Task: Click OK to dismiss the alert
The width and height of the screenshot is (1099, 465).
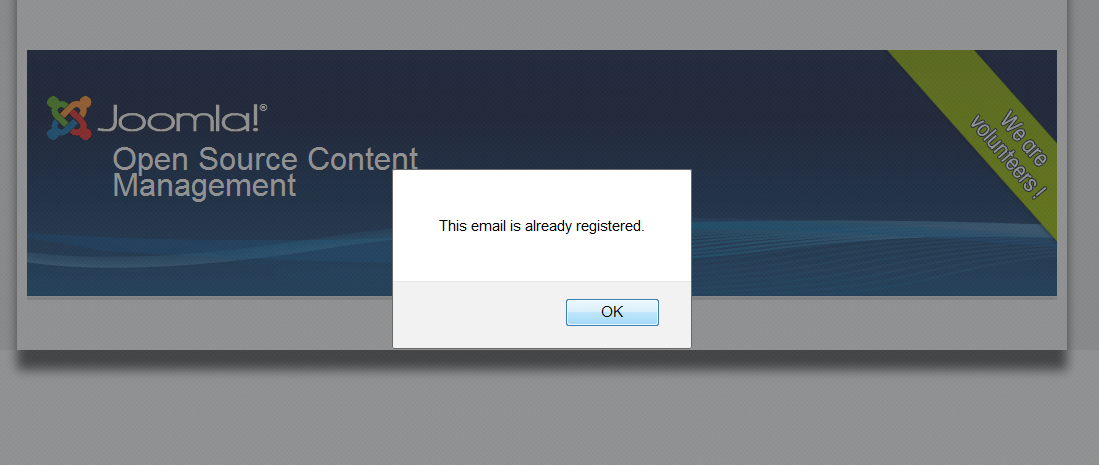Action: click(612, 312)
